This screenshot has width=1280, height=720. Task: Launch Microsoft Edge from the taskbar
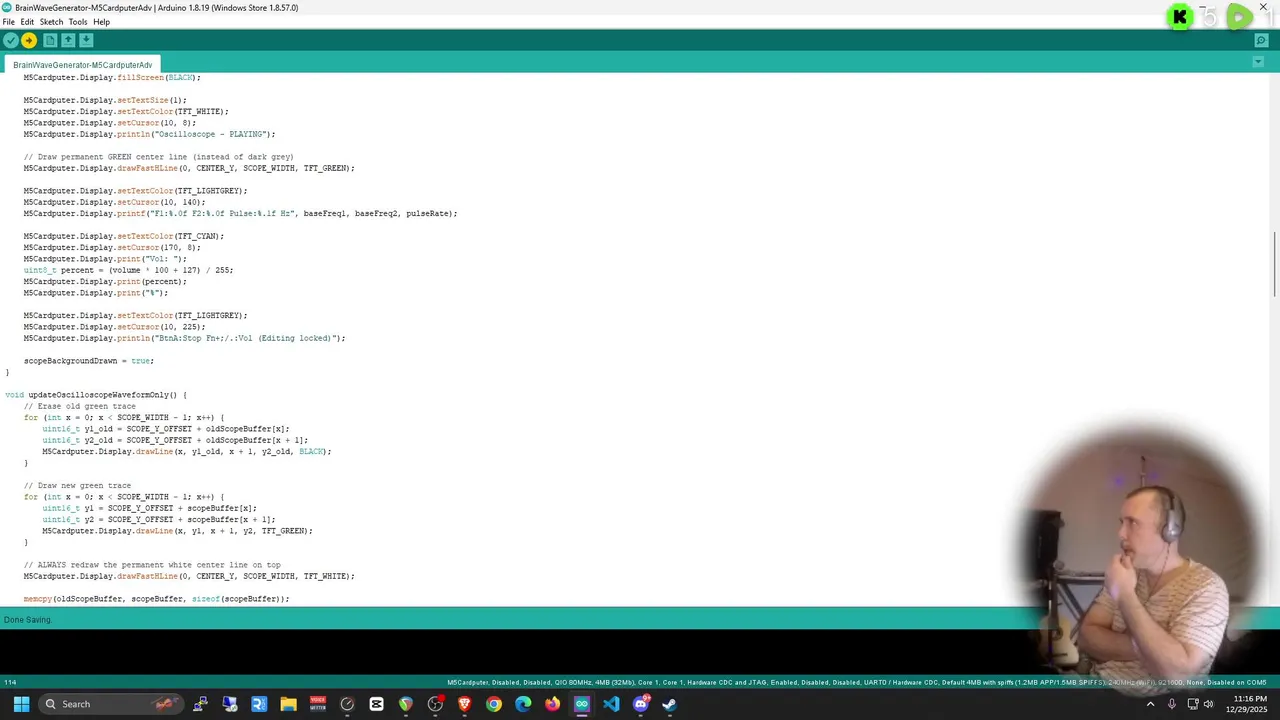(523, 704)
